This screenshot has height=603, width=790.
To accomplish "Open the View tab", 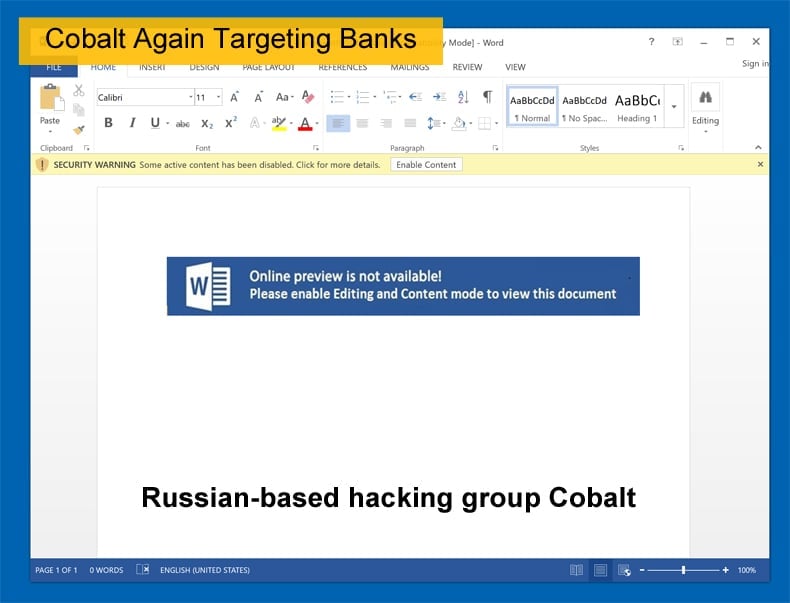I will (515, 67).
